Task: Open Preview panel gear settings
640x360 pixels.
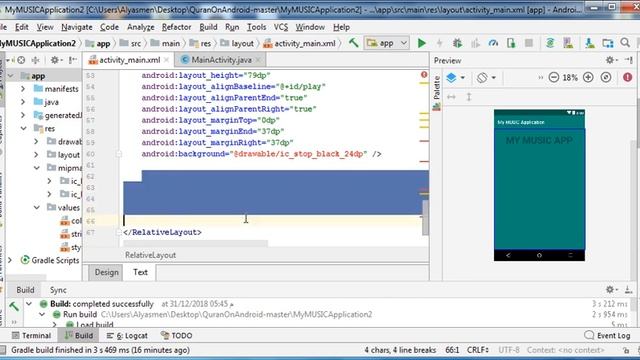Action: click(x=611, y=60)
